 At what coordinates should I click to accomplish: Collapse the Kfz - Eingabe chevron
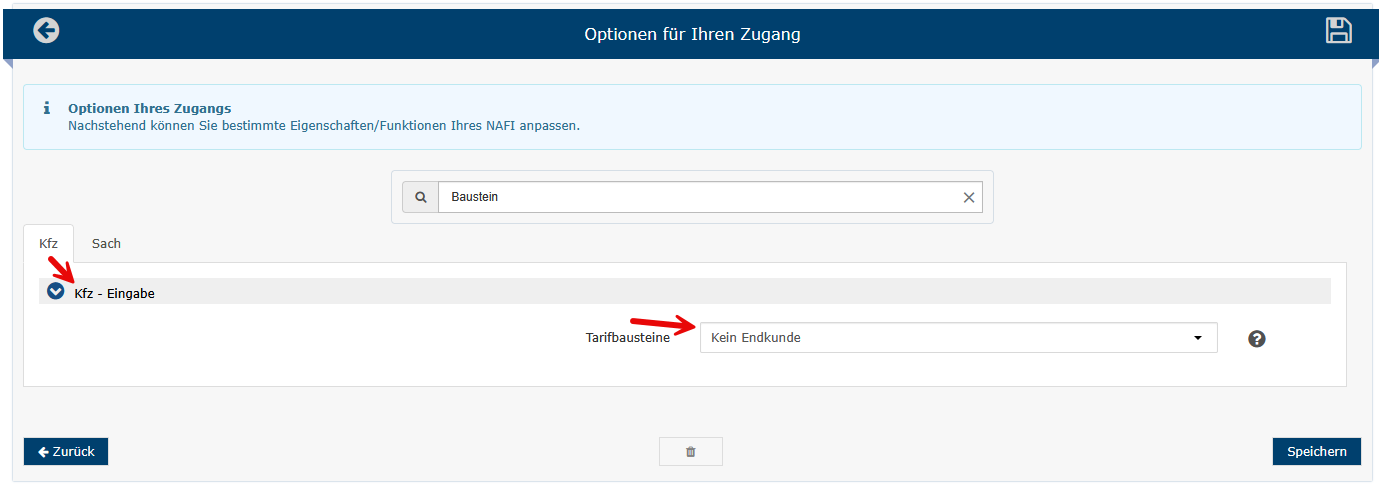pyautogui.click(x=56, y=292)
